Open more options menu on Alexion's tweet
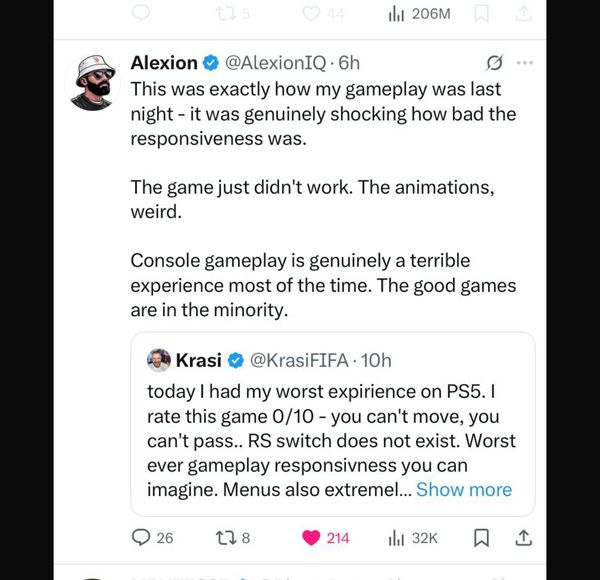The image size is (600, 580). (524, 62)
